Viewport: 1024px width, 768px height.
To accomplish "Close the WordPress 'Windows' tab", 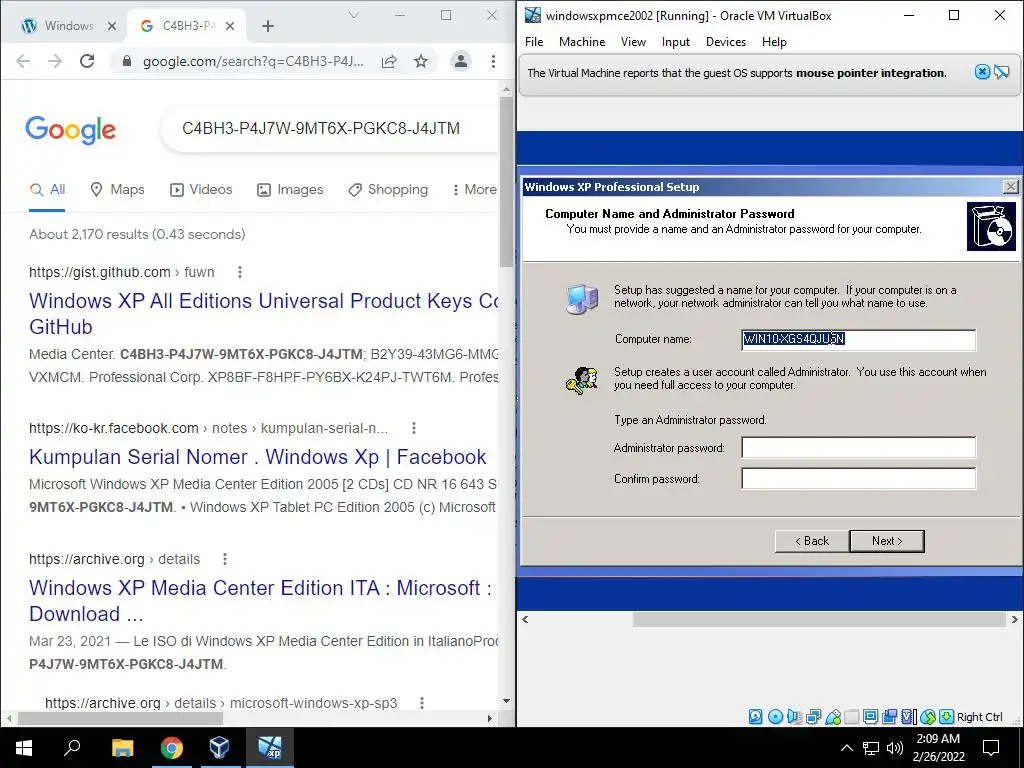I will pyautogui.click(x=112, y=26).
